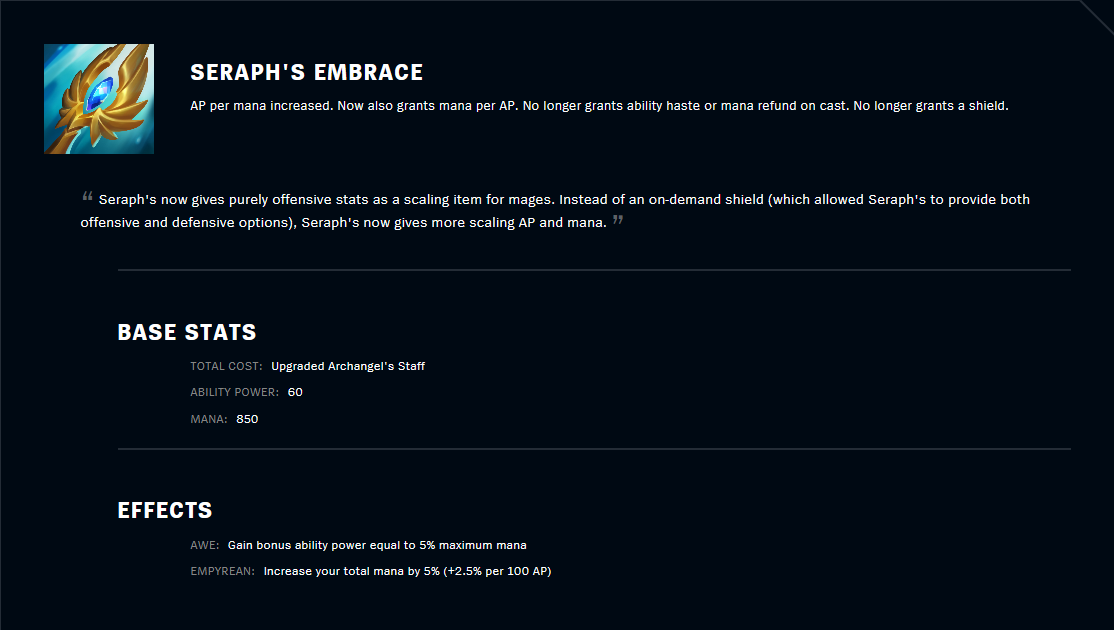Click the Awe bonus ability power description
This screenshot has width=1114, height=630.
click(377, 545)
